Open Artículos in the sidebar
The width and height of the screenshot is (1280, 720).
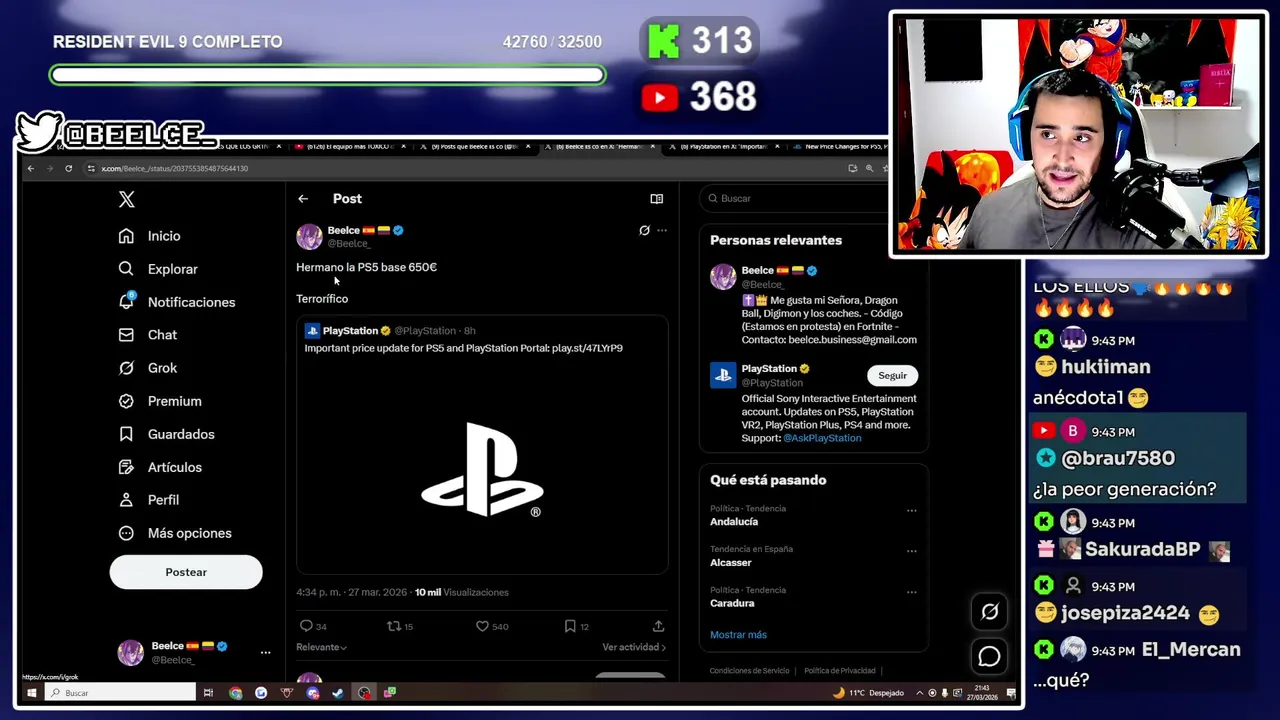pyautogui.click(x=160, y=467)
